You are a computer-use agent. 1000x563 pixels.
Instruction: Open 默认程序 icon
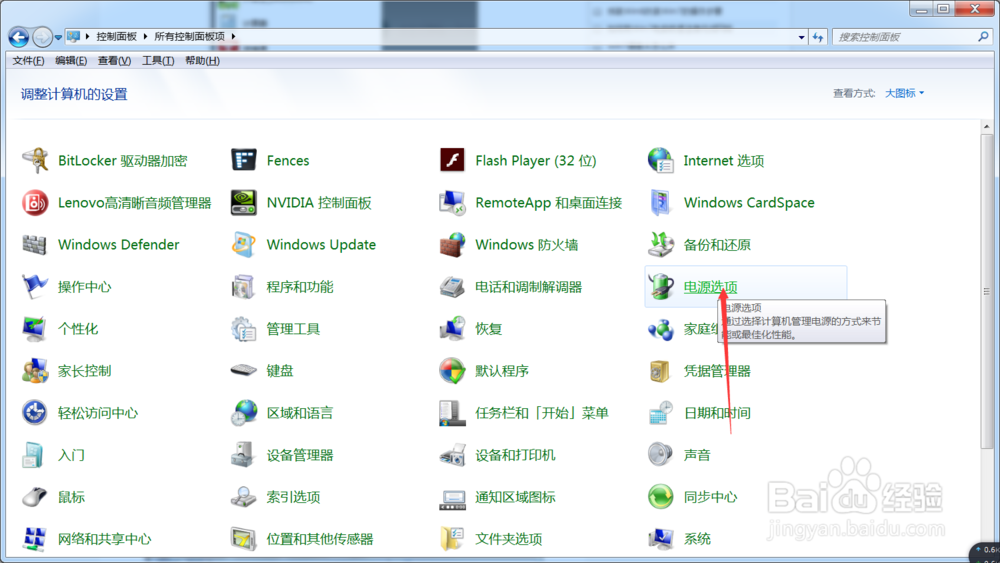(x=452, y=371)
